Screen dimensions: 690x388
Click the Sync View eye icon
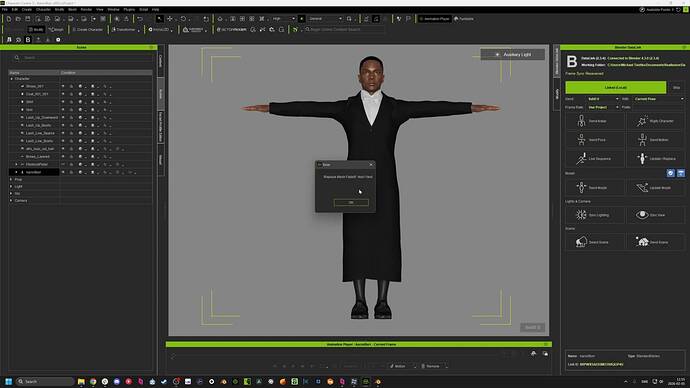pyautogui.click(x=642, y=215)
